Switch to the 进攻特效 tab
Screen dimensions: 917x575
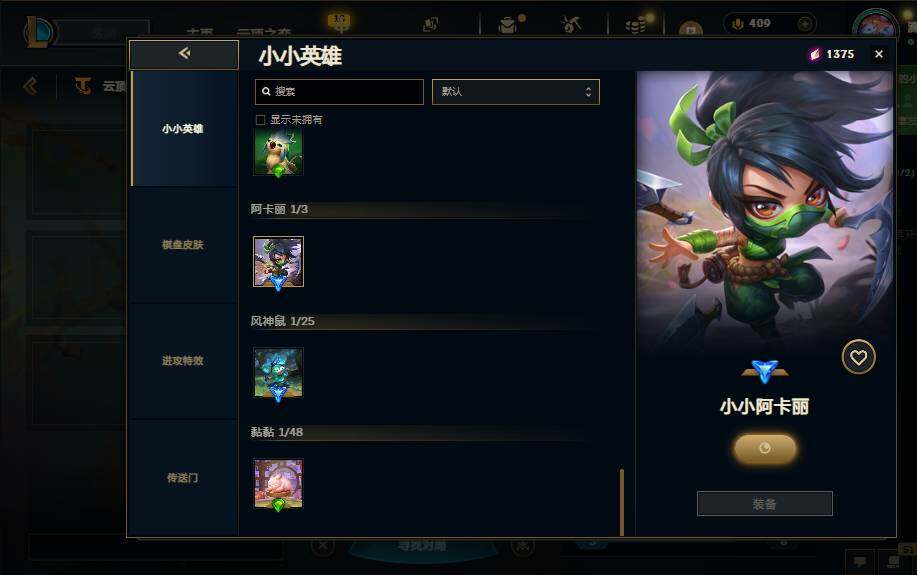click(182, 361)
